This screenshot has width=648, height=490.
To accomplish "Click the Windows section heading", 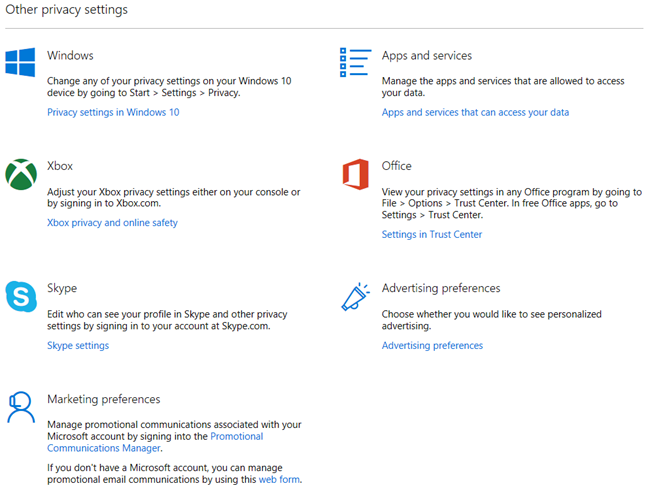I will tap(70, 55).
